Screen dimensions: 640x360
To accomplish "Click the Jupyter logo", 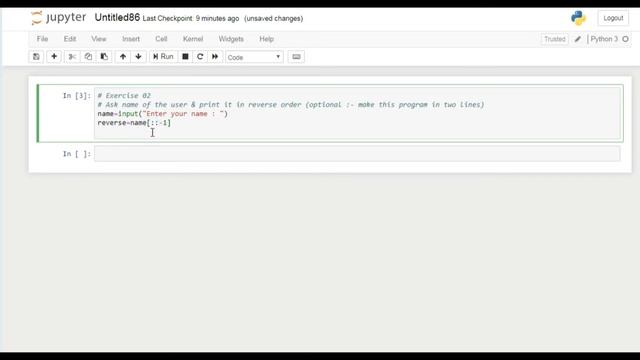I will pyautogui.click(x=58, y=18).
